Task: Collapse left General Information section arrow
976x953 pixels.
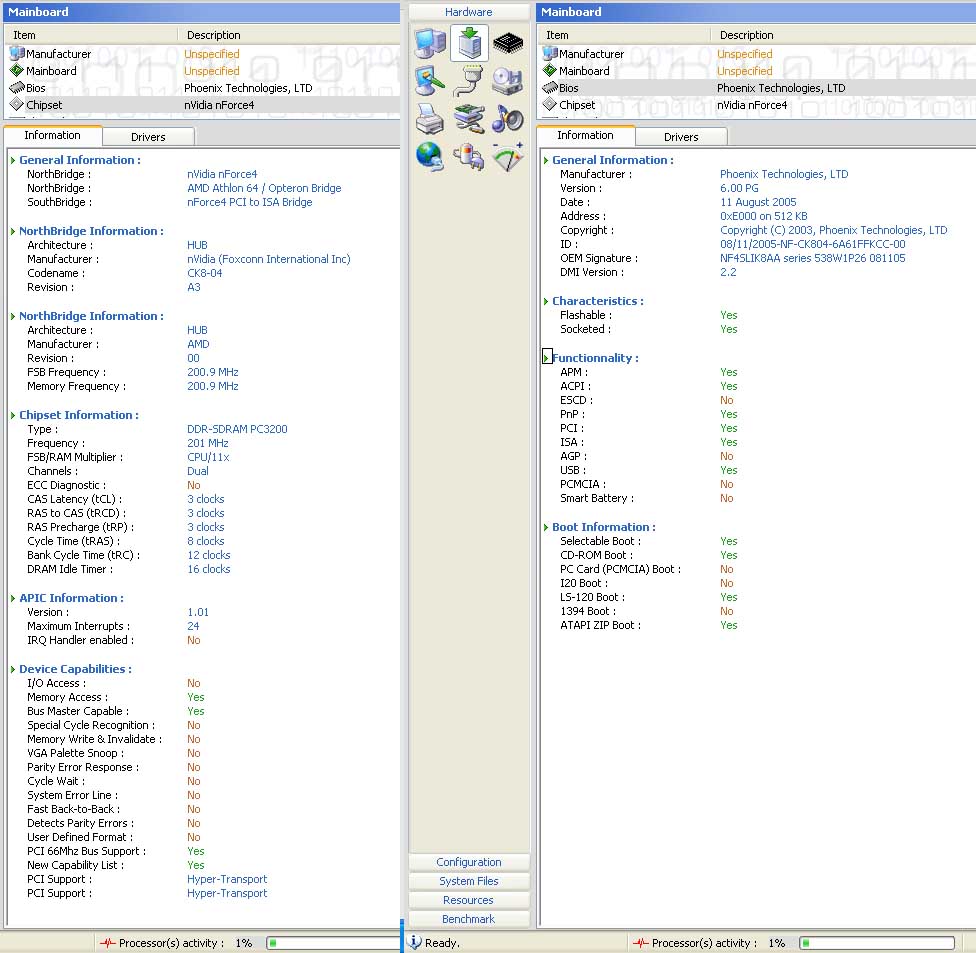Action: pos(13,160)
